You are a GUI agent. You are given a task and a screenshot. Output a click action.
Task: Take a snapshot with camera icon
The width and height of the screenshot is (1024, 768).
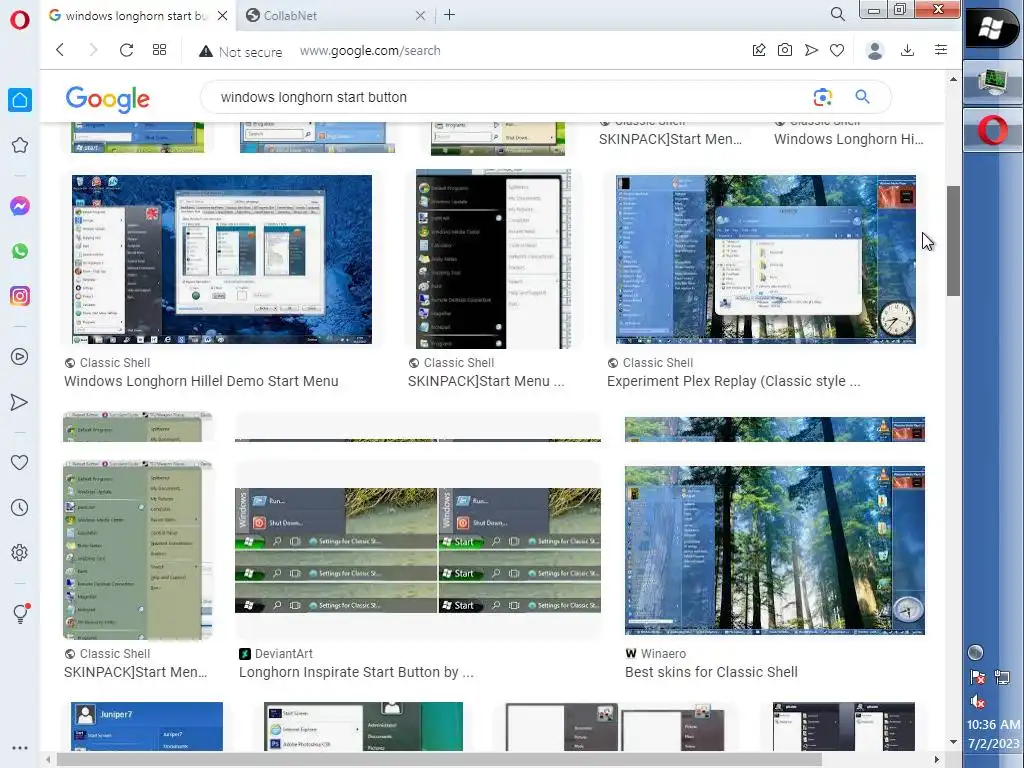click(785, 50)
